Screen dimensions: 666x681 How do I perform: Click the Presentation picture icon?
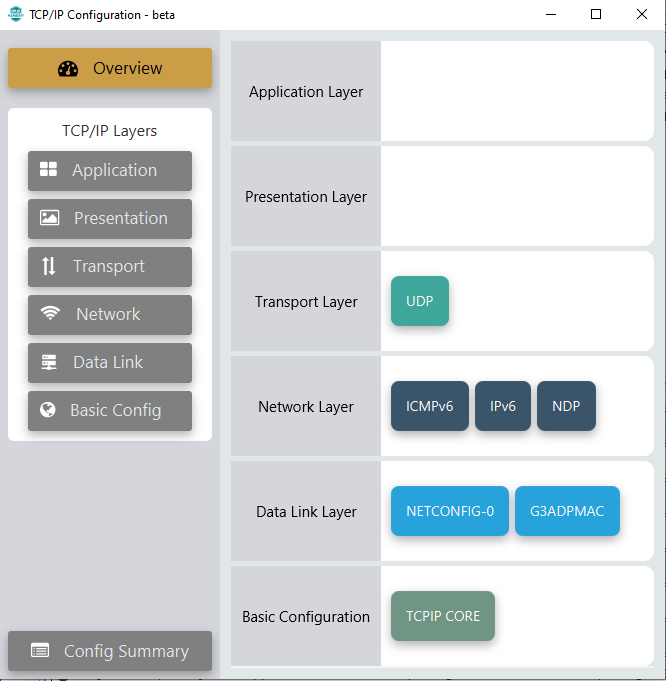pos(49,218)
